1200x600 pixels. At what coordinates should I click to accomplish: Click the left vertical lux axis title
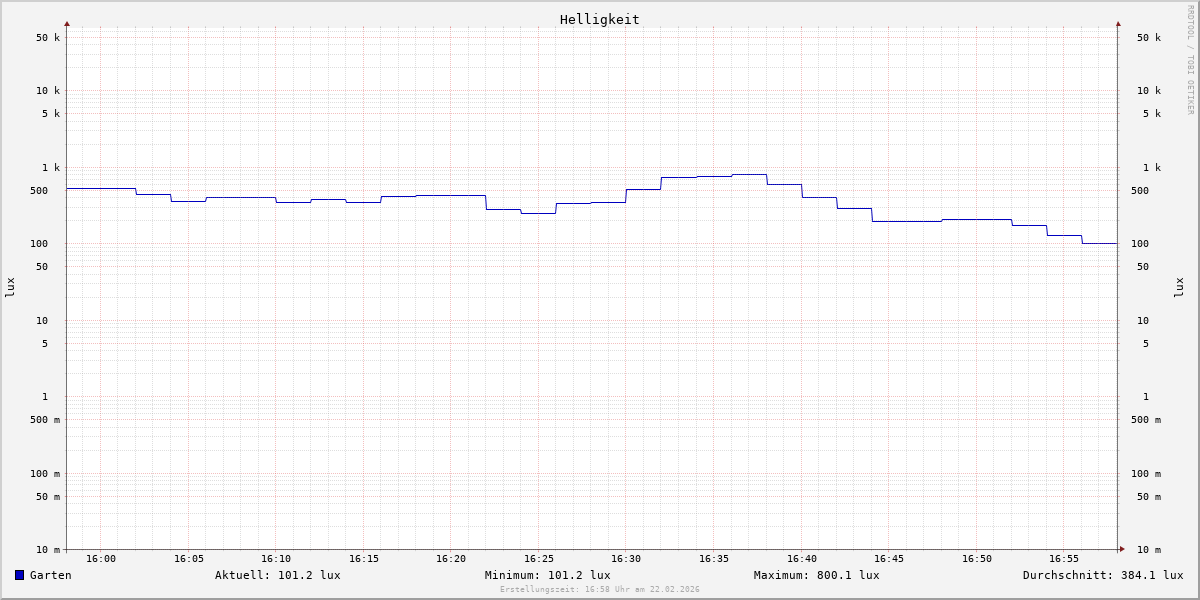10,287
